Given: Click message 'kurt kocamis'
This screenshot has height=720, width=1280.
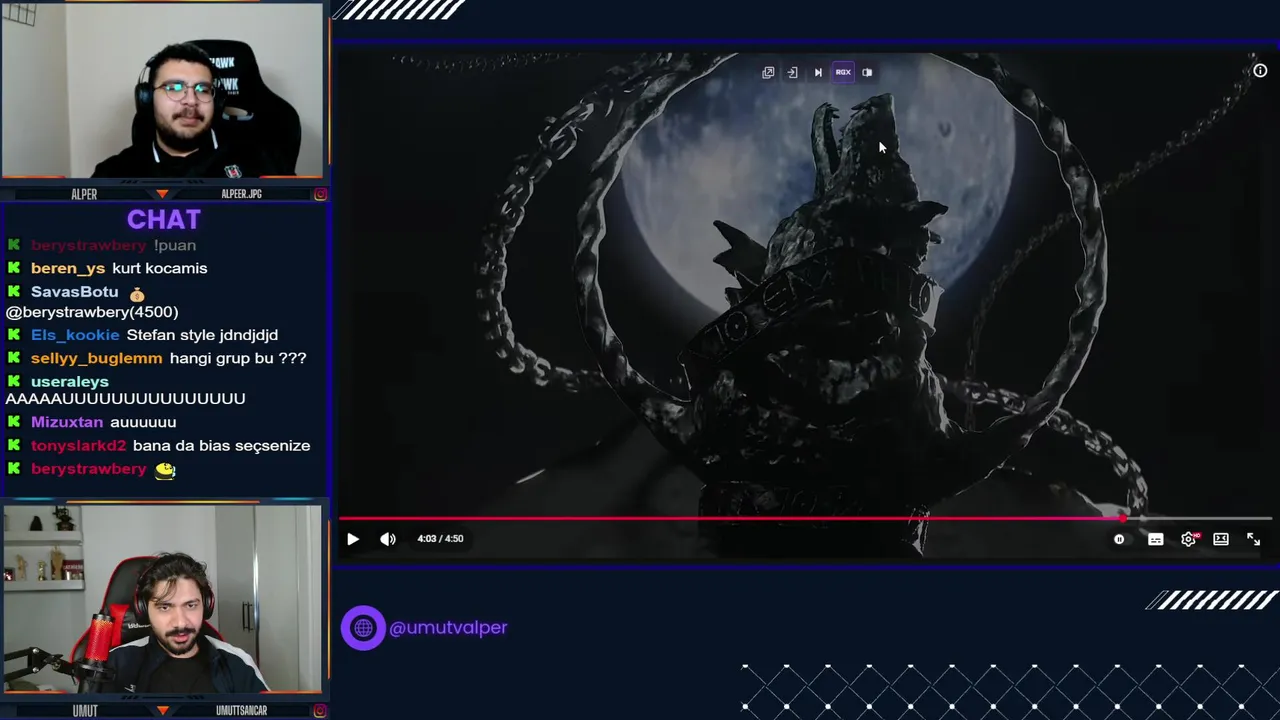Looking at the screenshot, I should [160, 268].
